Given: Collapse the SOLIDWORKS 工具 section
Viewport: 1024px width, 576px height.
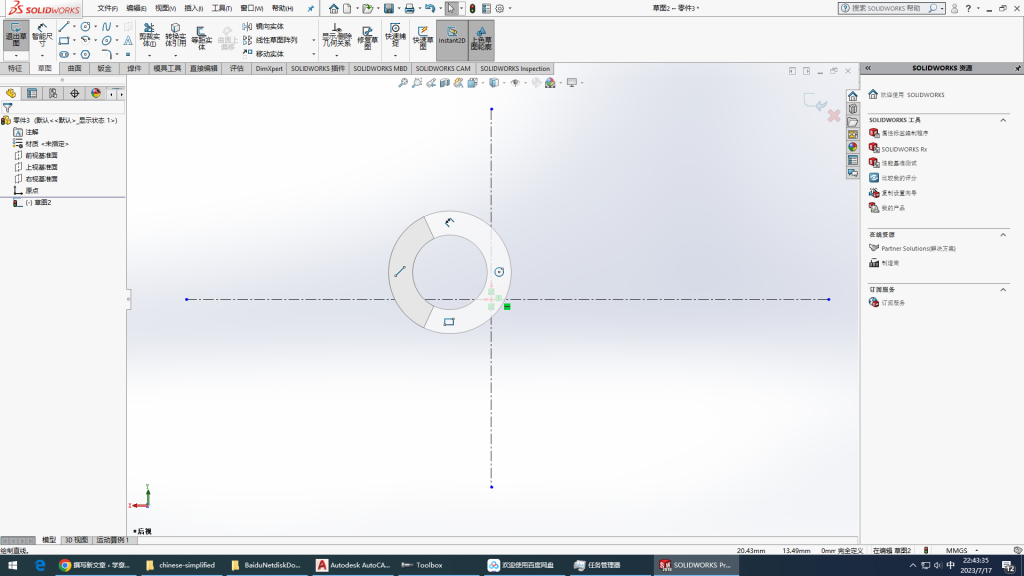Looking at the screenshot, I should pos(1005,119).
